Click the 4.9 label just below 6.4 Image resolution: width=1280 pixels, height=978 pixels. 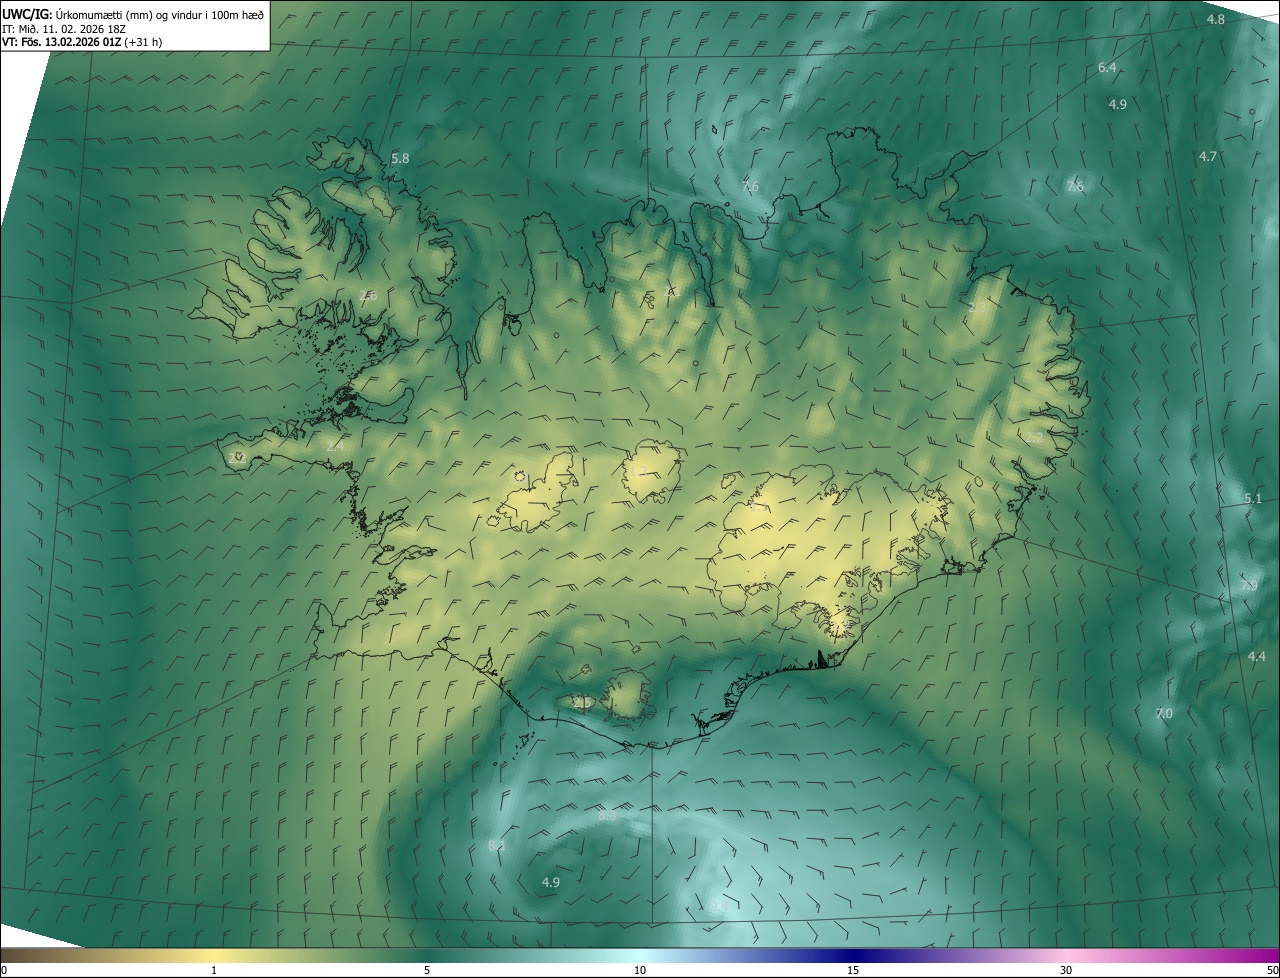coord(1118,104)
